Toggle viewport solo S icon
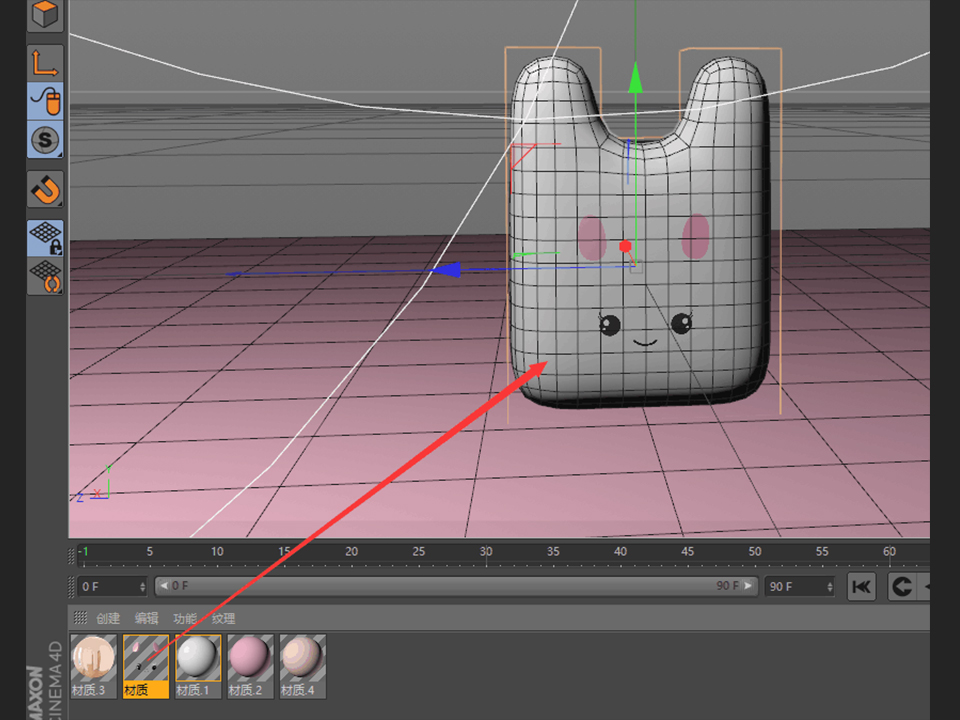 pyautogui.click(x=46, y=140)
